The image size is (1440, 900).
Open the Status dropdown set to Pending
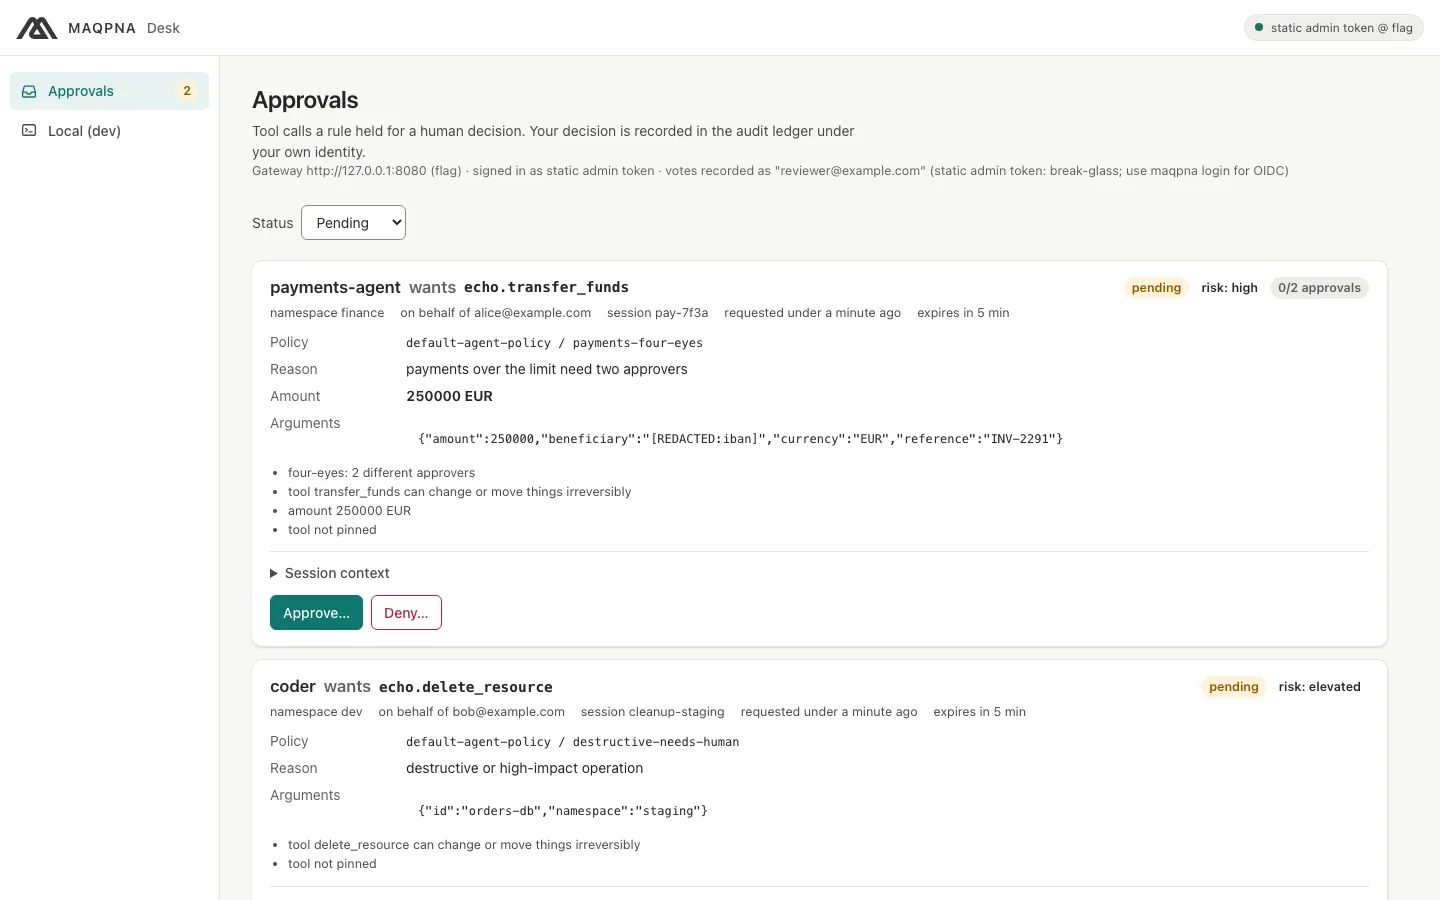353,223
